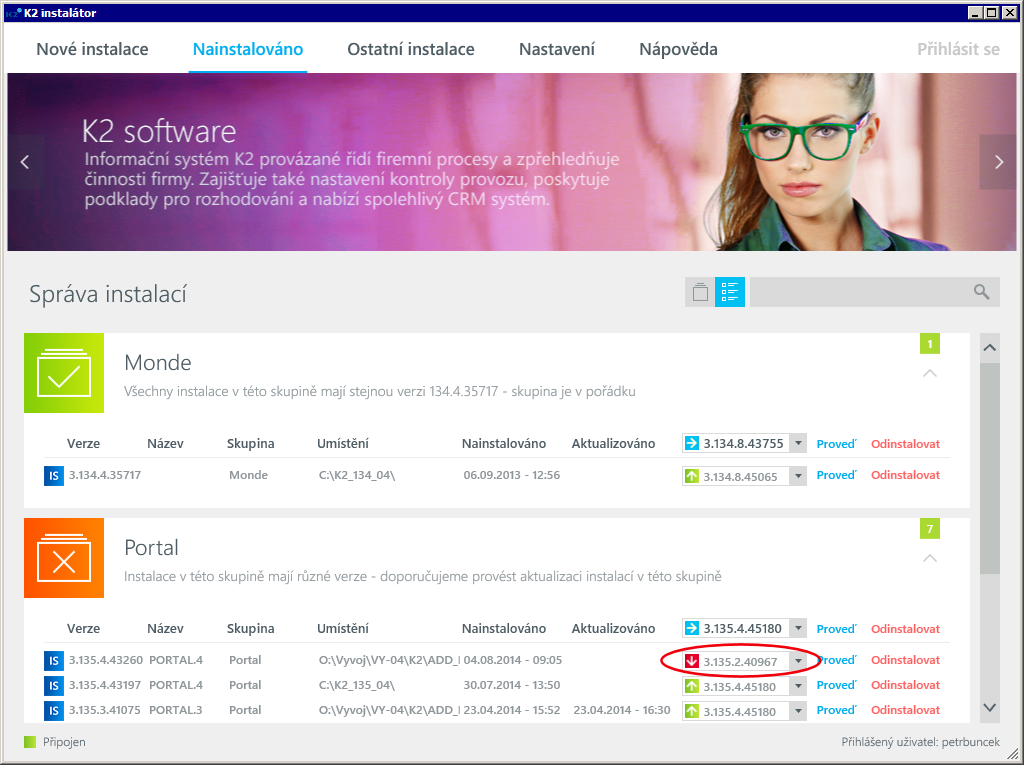
Task: Maximize the K2 instalátor window
Action: click(x=991, y=12)
